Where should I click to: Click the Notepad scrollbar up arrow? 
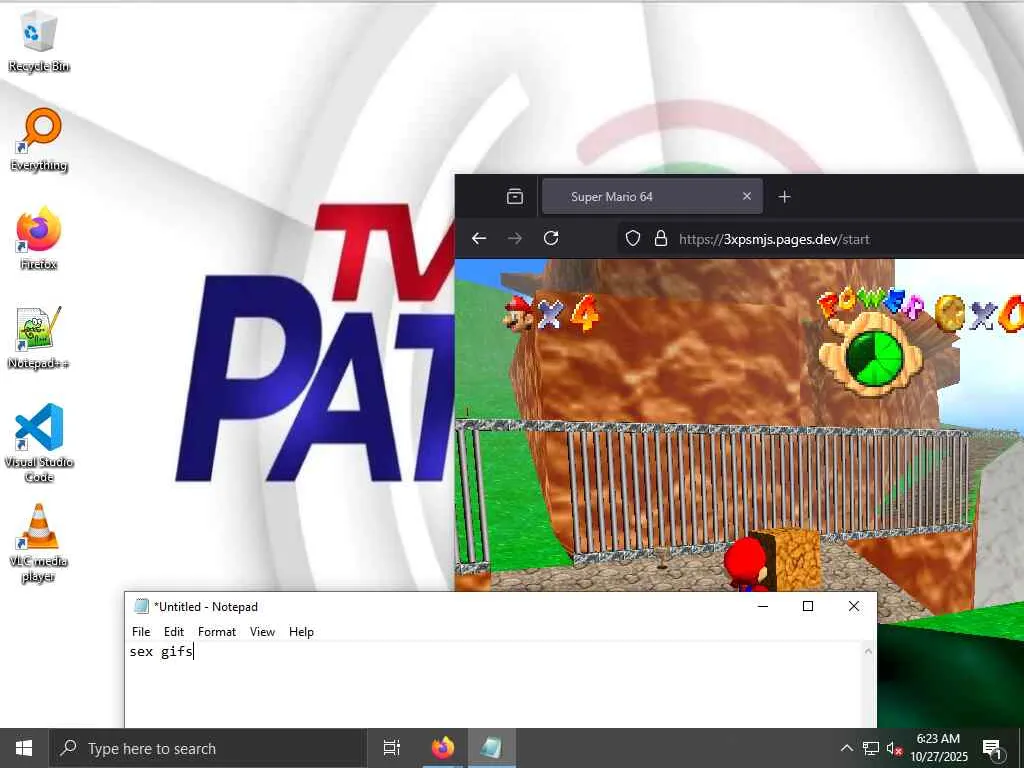868,650
